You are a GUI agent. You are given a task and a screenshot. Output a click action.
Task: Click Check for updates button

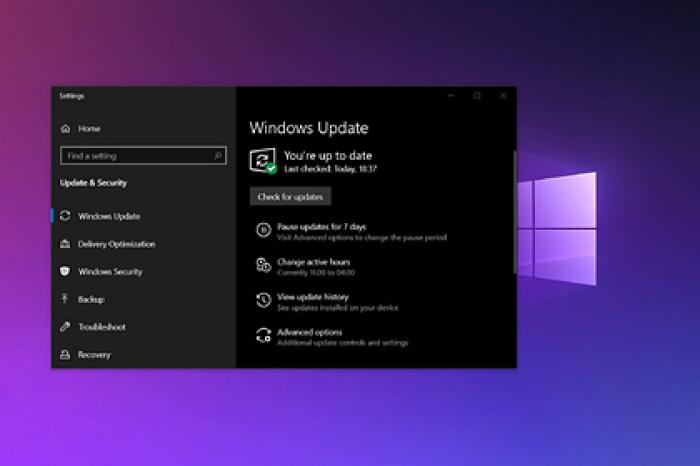[x=290, y=196]
